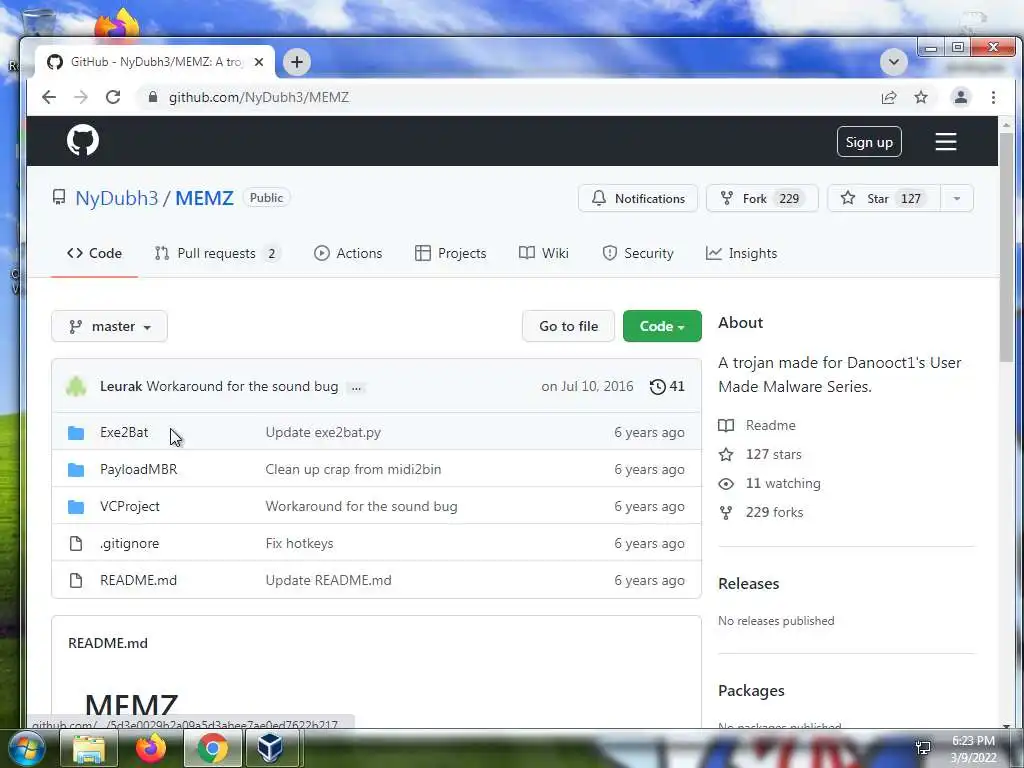View 229 forks link
1024x768 pixels.
[x=775, y=512]
